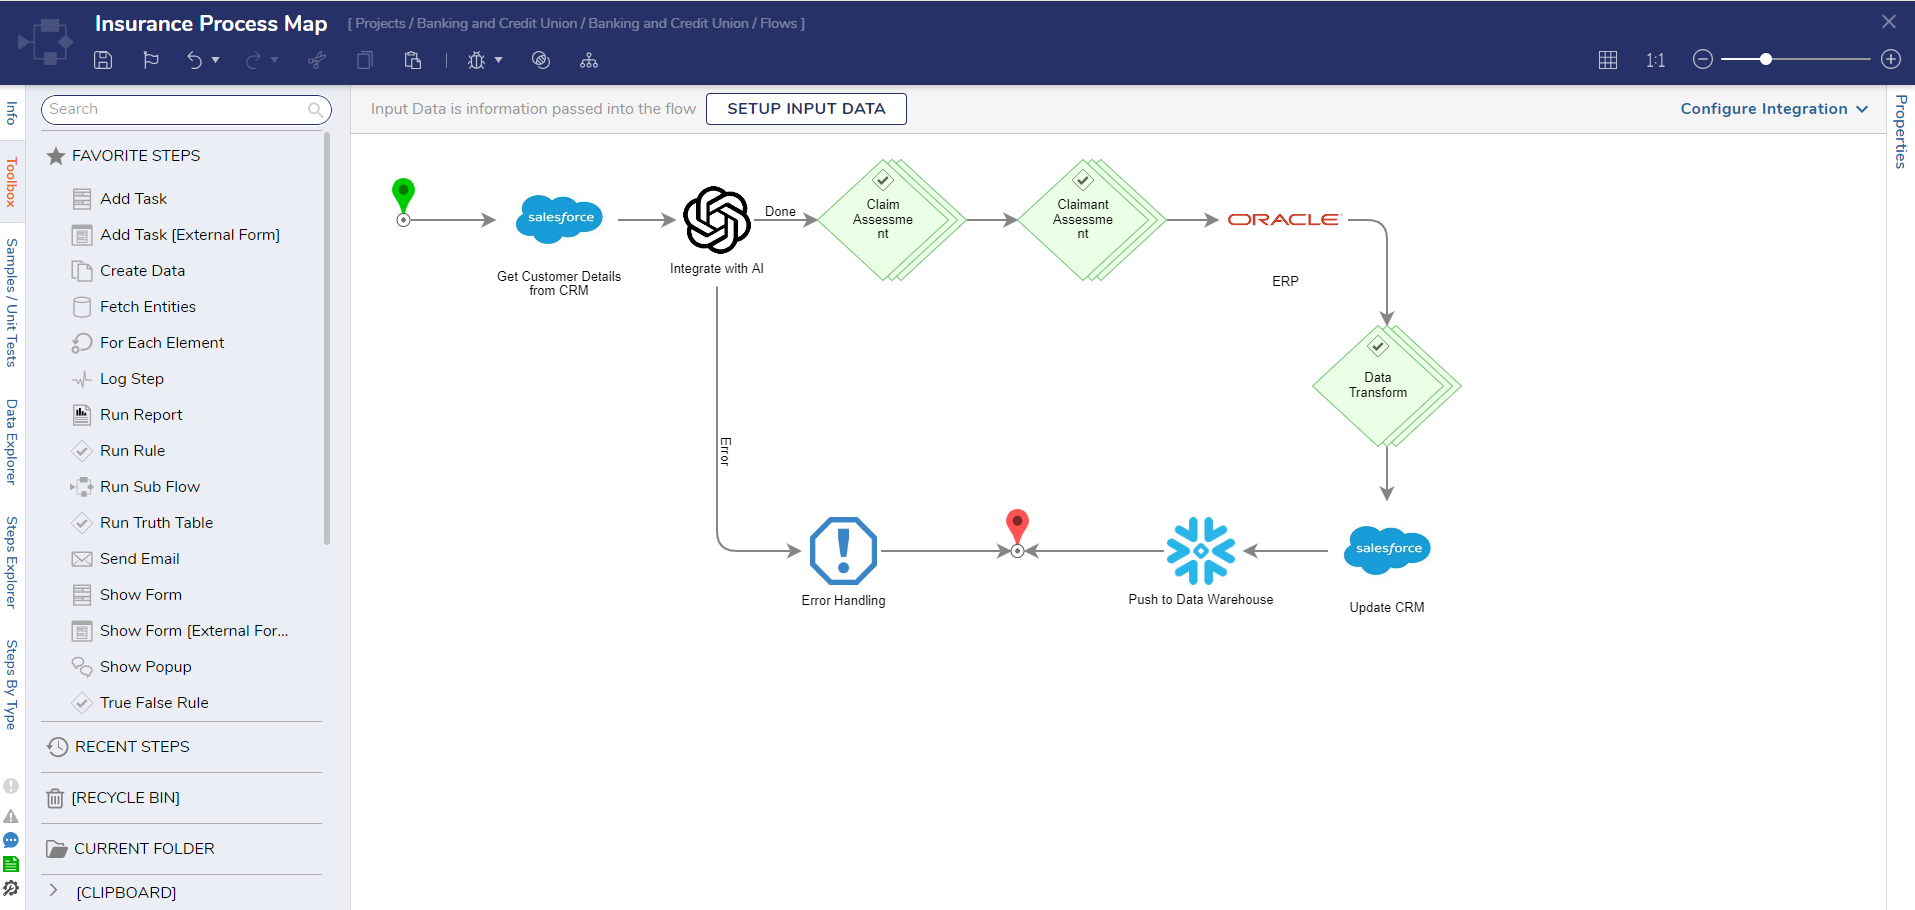The height and width of the screenshot is (910, 1915).
Task: Click the Redo arrow icon
Action: 253,60
